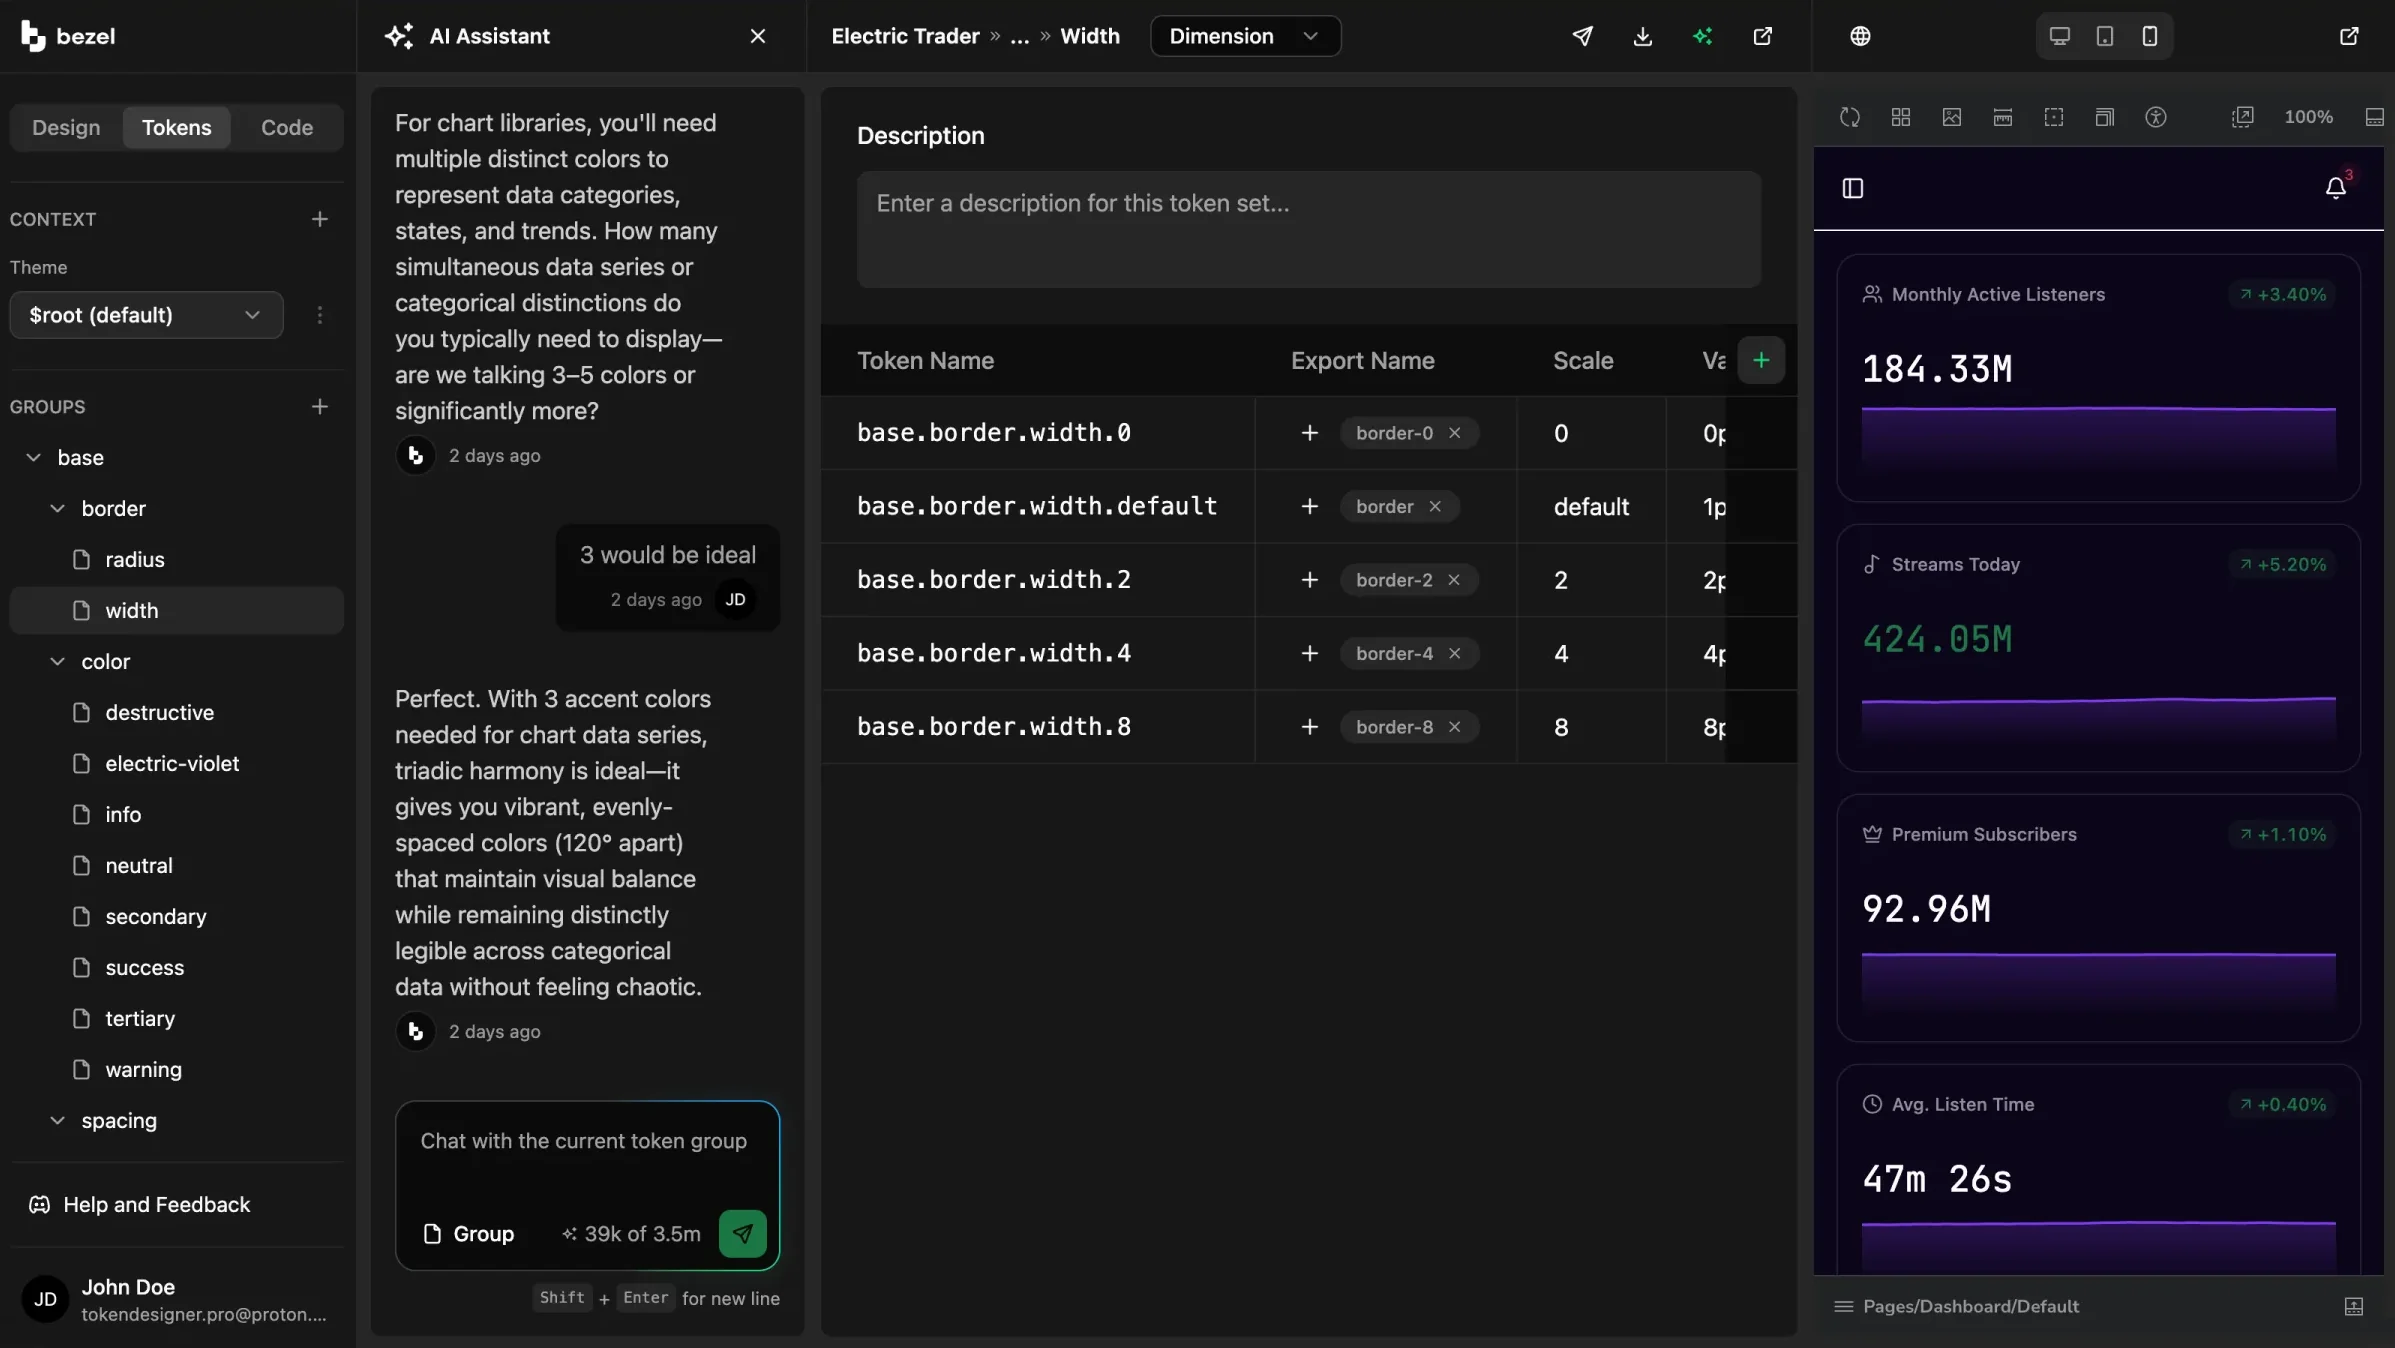Click the 100% zoom level
This screenshot has width=2395, height=1348.
[x=2308, y=117]
